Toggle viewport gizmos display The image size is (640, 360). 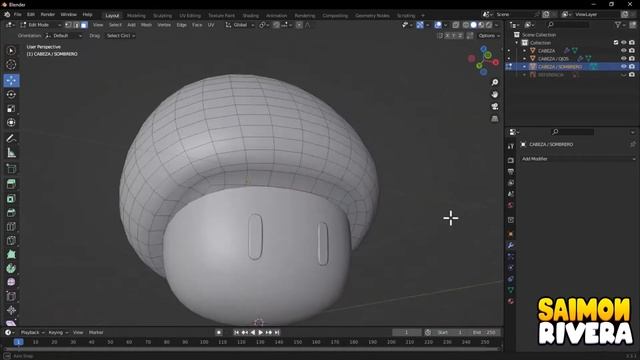(420, 25)
